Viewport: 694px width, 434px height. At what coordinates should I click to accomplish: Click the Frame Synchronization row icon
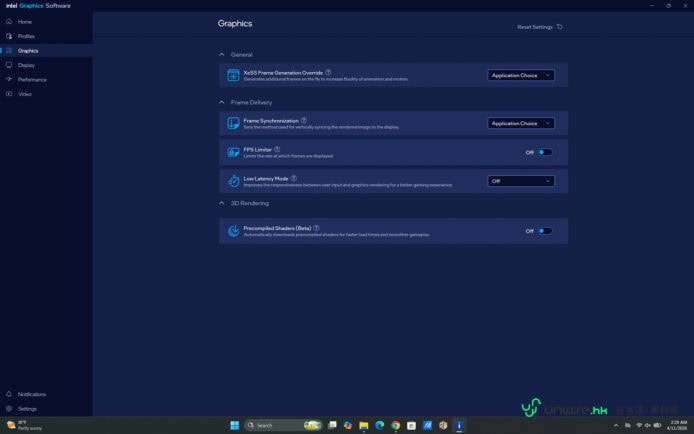coord(233,123)
